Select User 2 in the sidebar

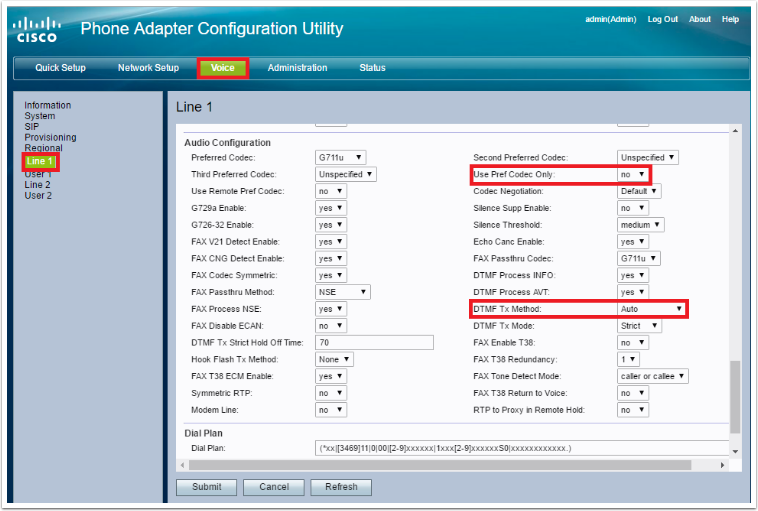pos(38,195)
